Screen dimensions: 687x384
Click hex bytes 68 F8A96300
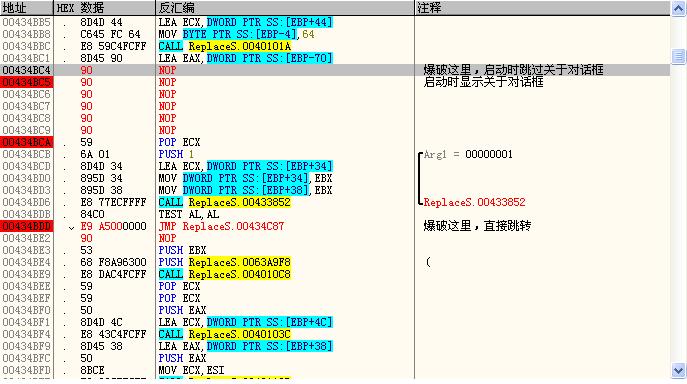[113, 262]
